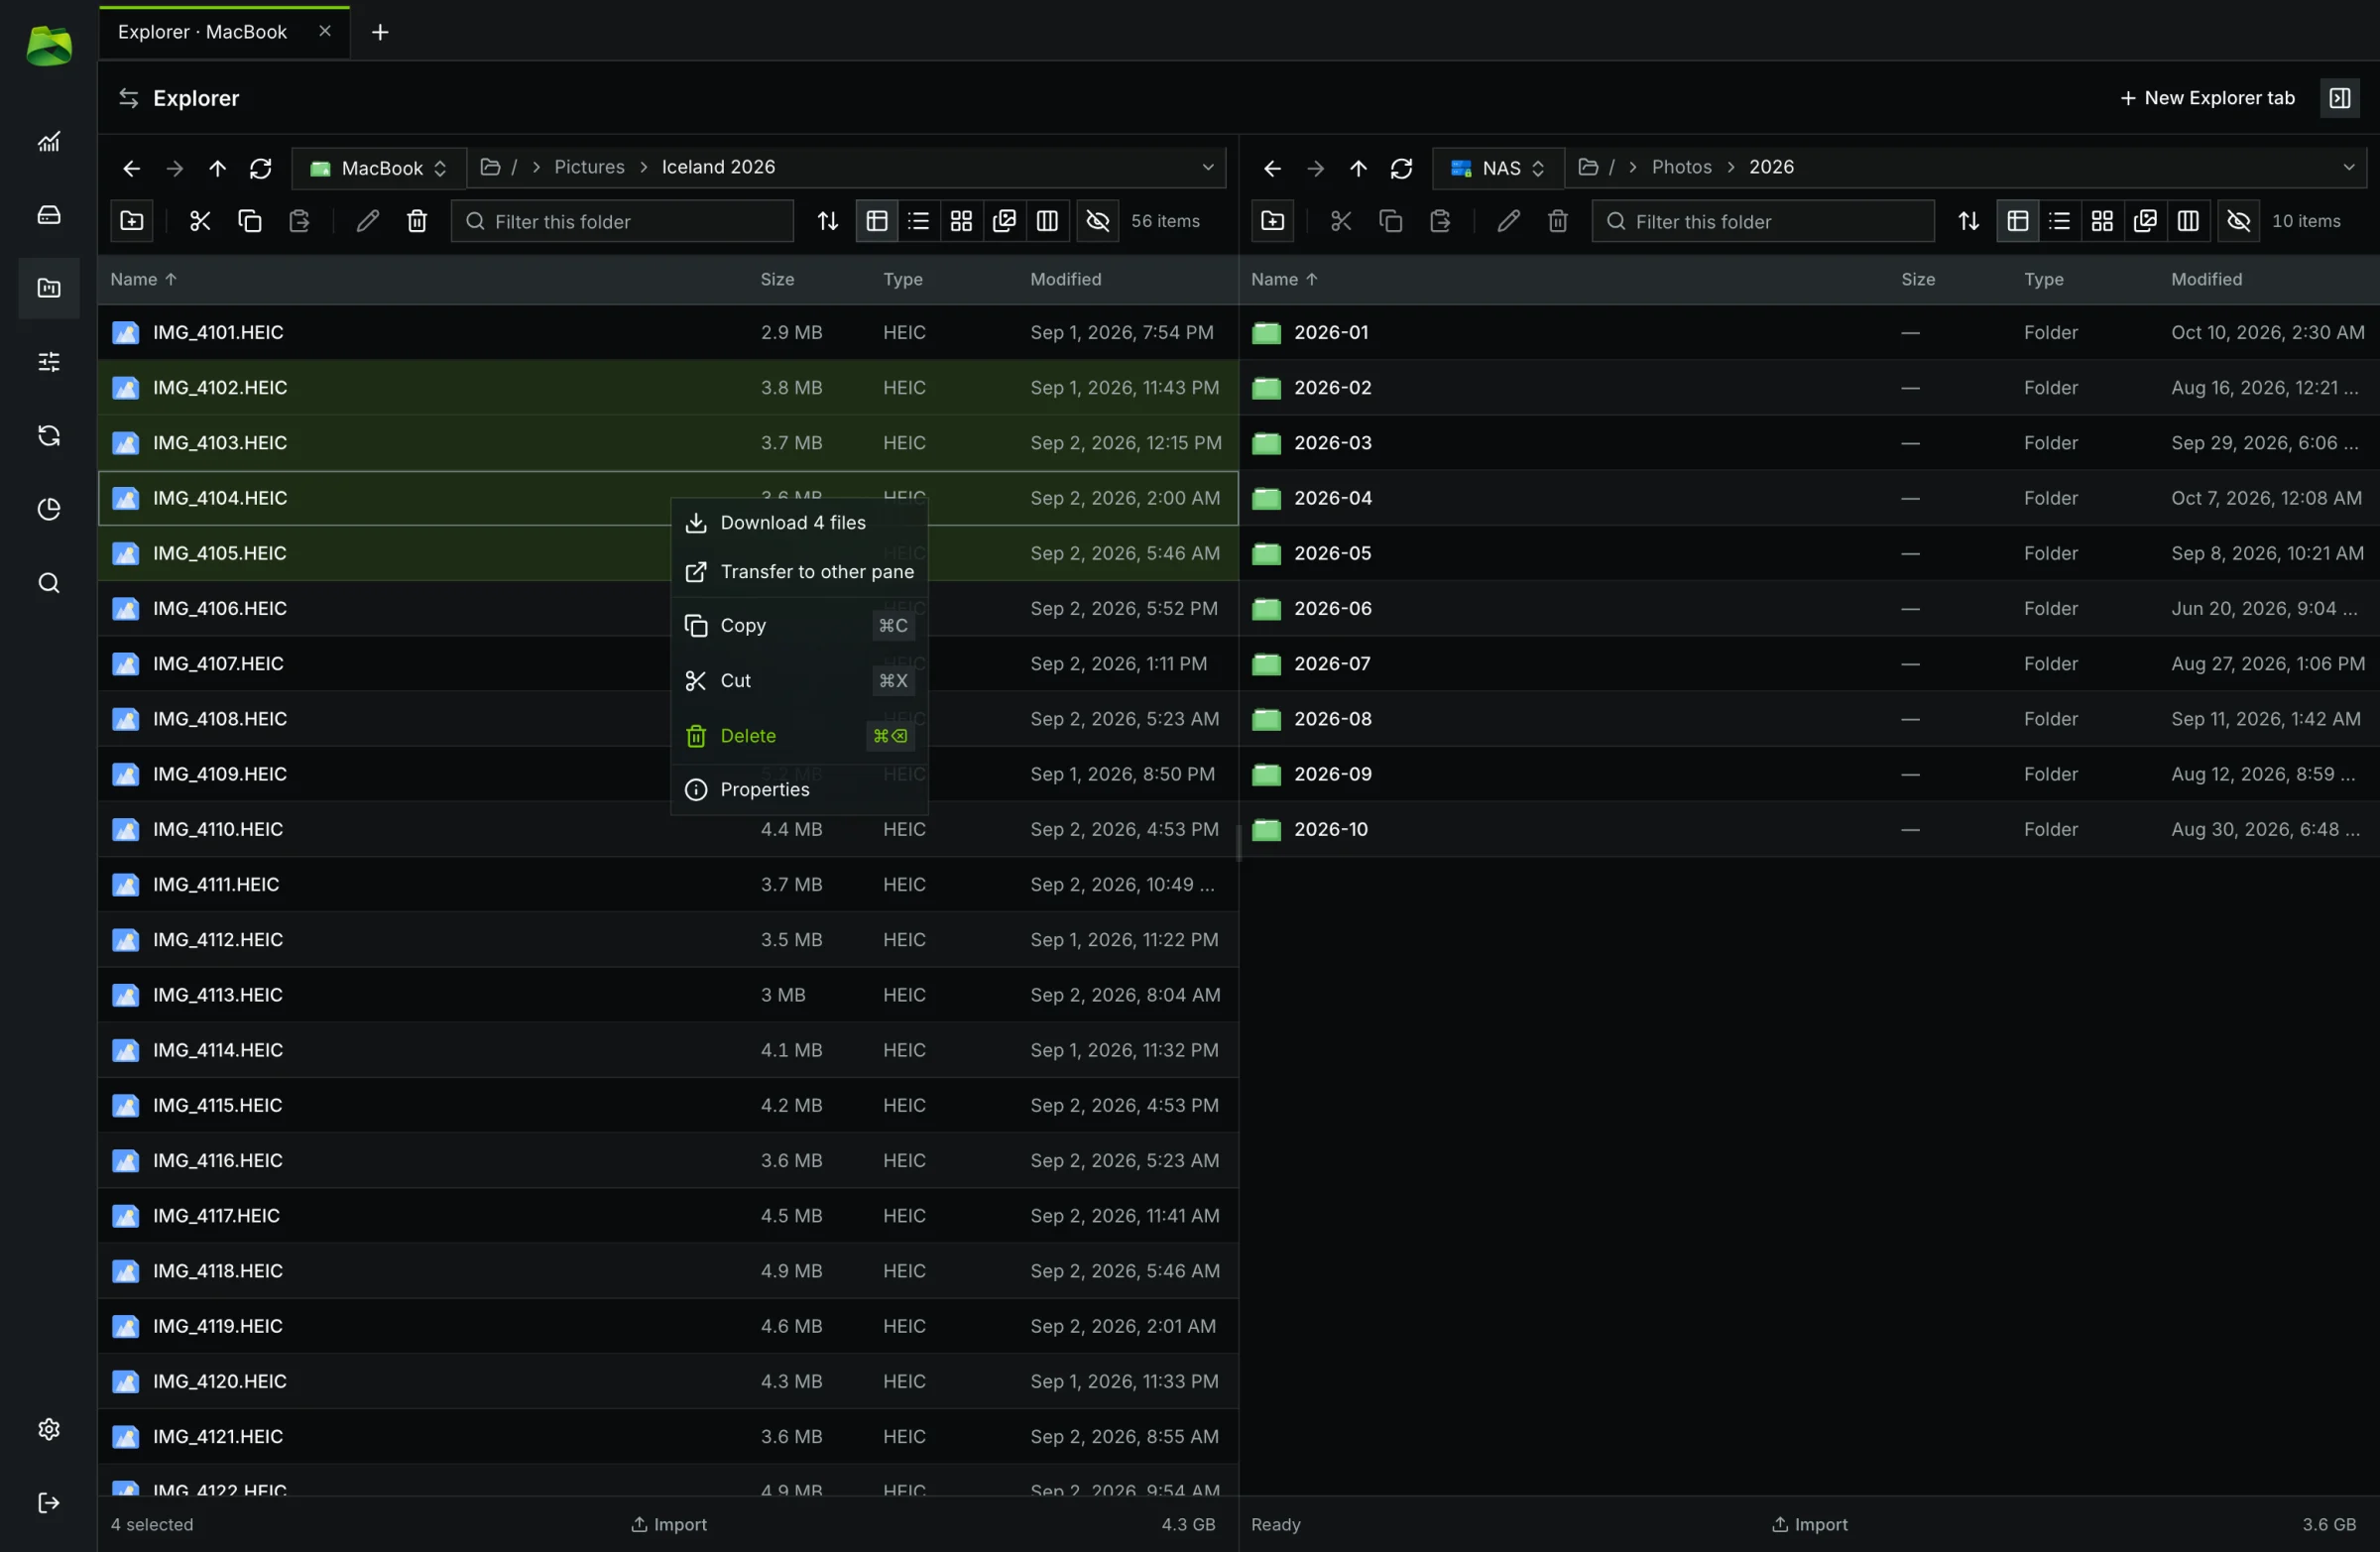Viewport: 2380px width, 1552px height.
Task: Click Import in the NAS pane footer
Action: (1809, 1524)
